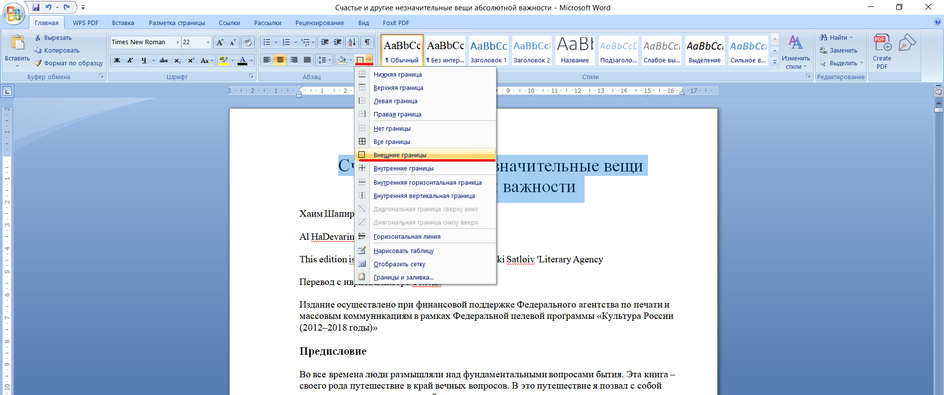Apply the Заголовок 1 style
944x395 pixels.
click(x=488, y=50)
